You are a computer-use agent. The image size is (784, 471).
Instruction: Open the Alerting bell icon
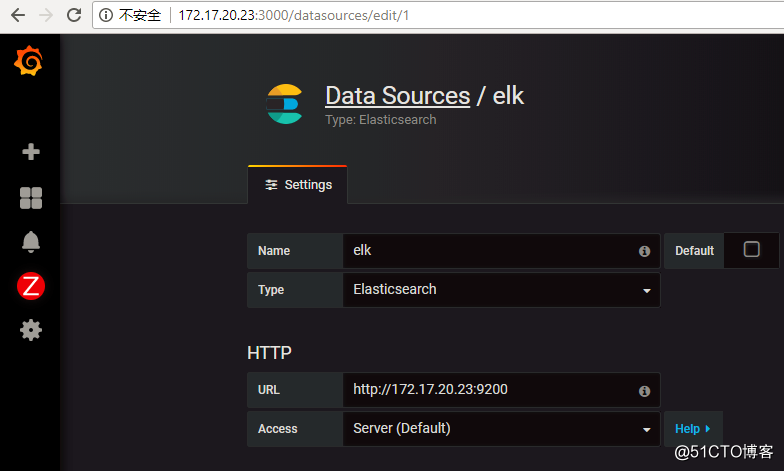[31, 242]
